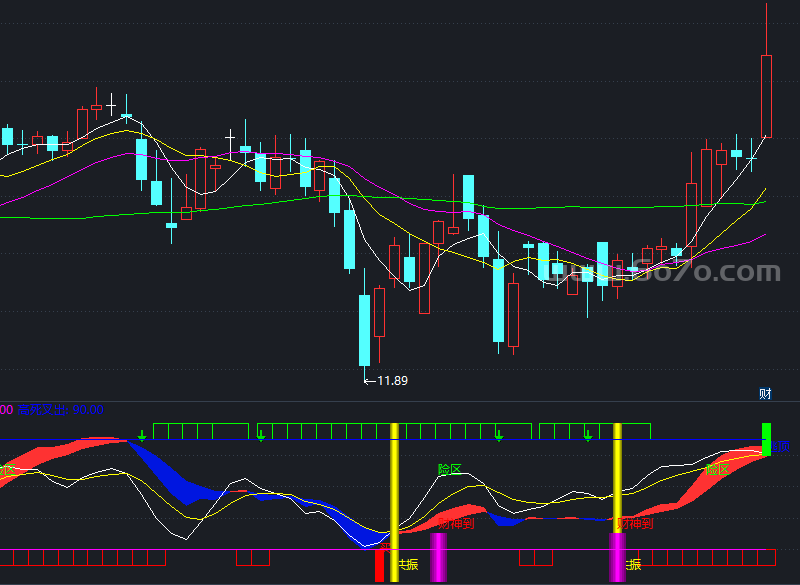Click the solid red buy-signal bar

(x=379, y=566)
